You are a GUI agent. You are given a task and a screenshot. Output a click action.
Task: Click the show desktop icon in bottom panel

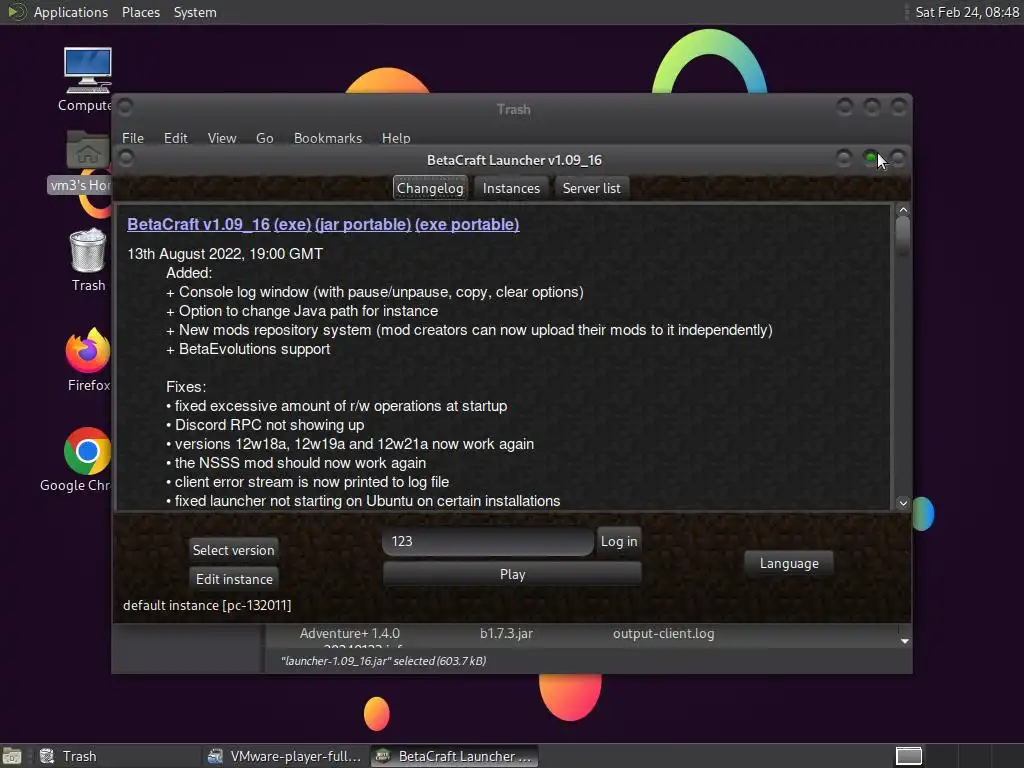click(x=12, y=756)
